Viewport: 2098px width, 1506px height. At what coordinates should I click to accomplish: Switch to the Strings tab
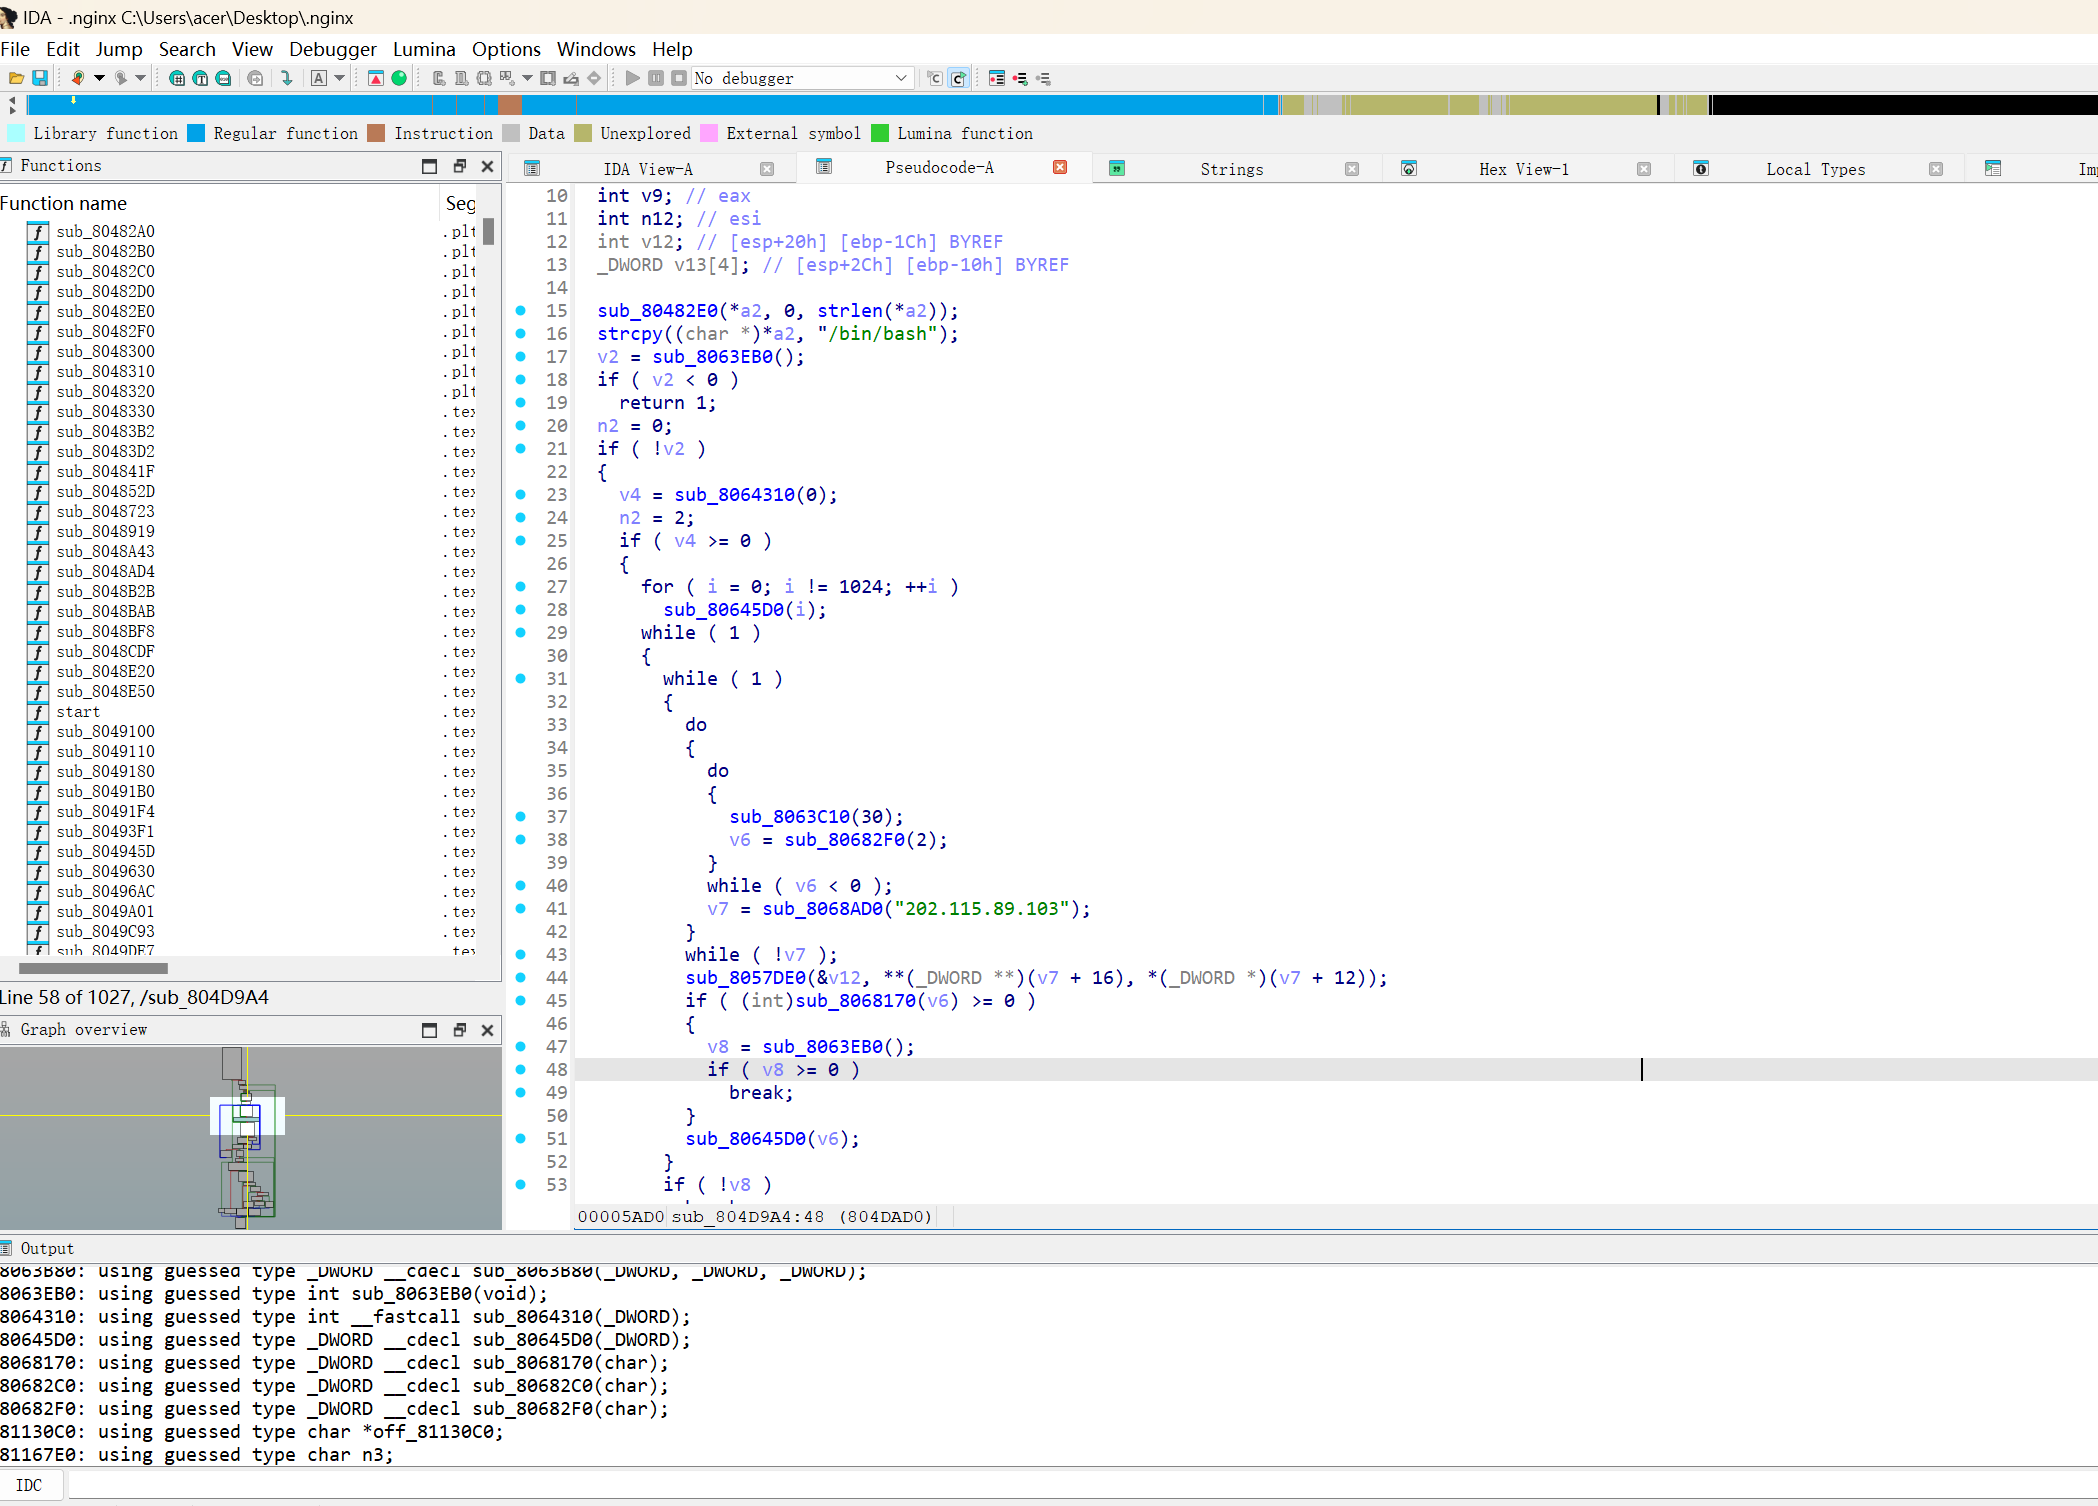coord(1231,169)
